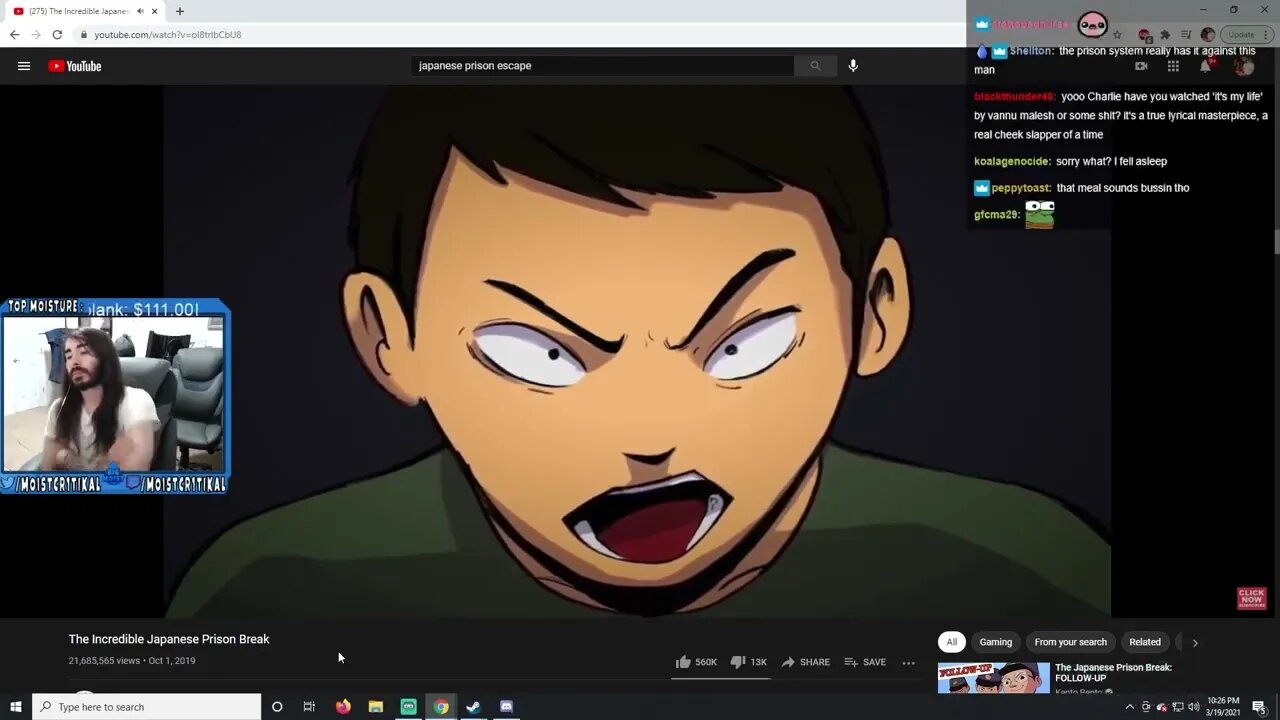Close the YouTube browser tab
Image resolution: width=1280 pixels, height=720 pixels.
click(155, 11)
